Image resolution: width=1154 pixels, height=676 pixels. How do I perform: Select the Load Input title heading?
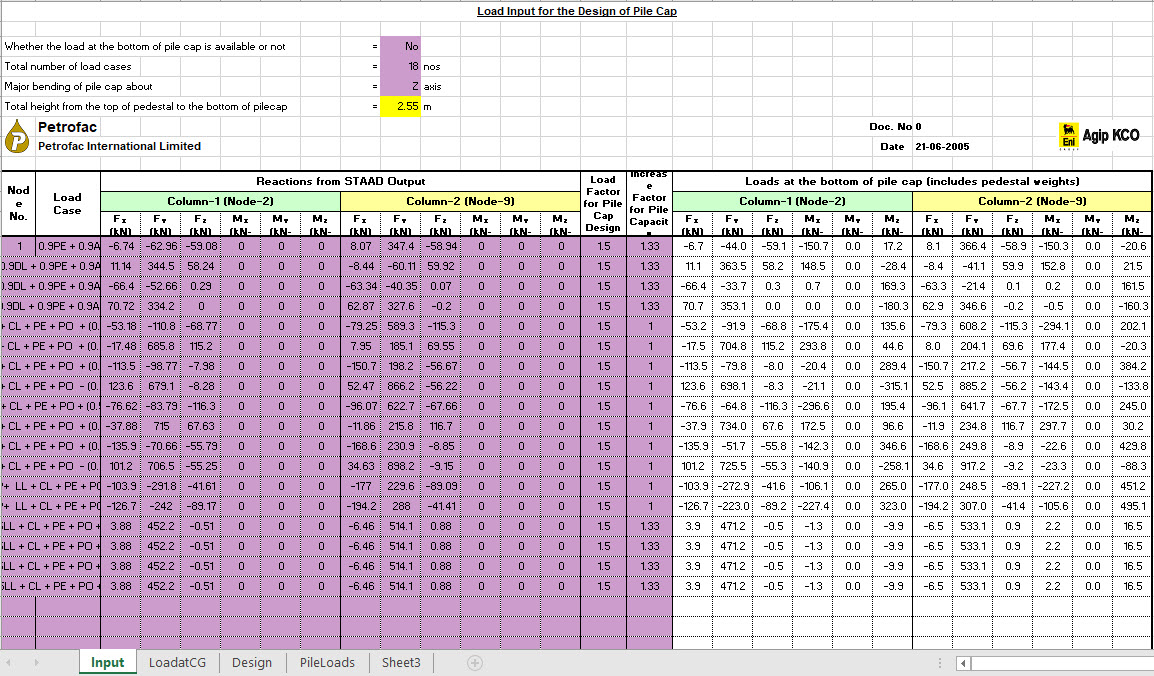(x=577, y=11)
